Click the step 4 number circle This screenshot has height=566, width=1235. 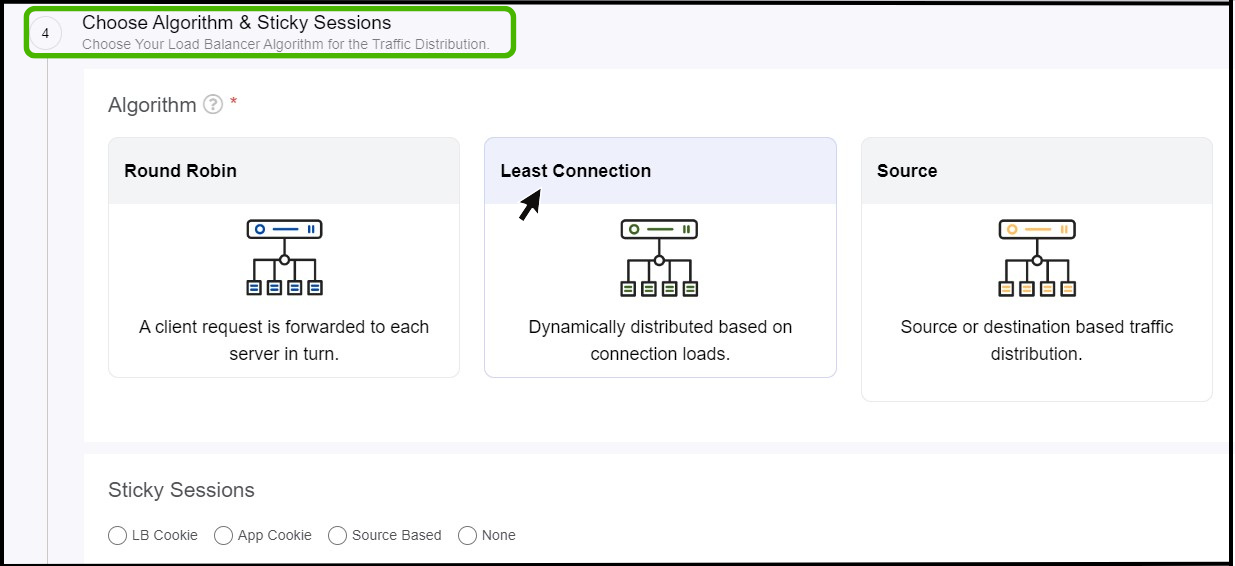(x=45, y=33)
